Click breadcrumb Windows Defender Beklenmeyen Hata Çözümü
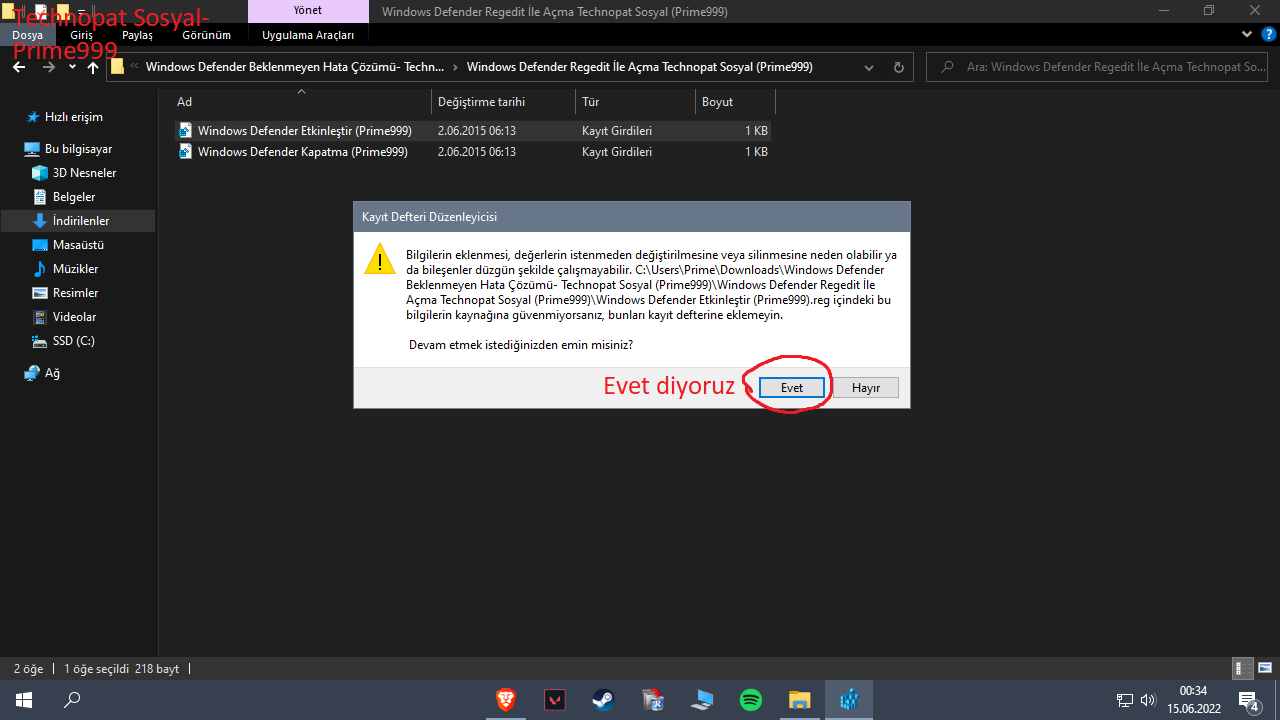The height and width of the screenshot is (720, 1280). pos(295,67)
